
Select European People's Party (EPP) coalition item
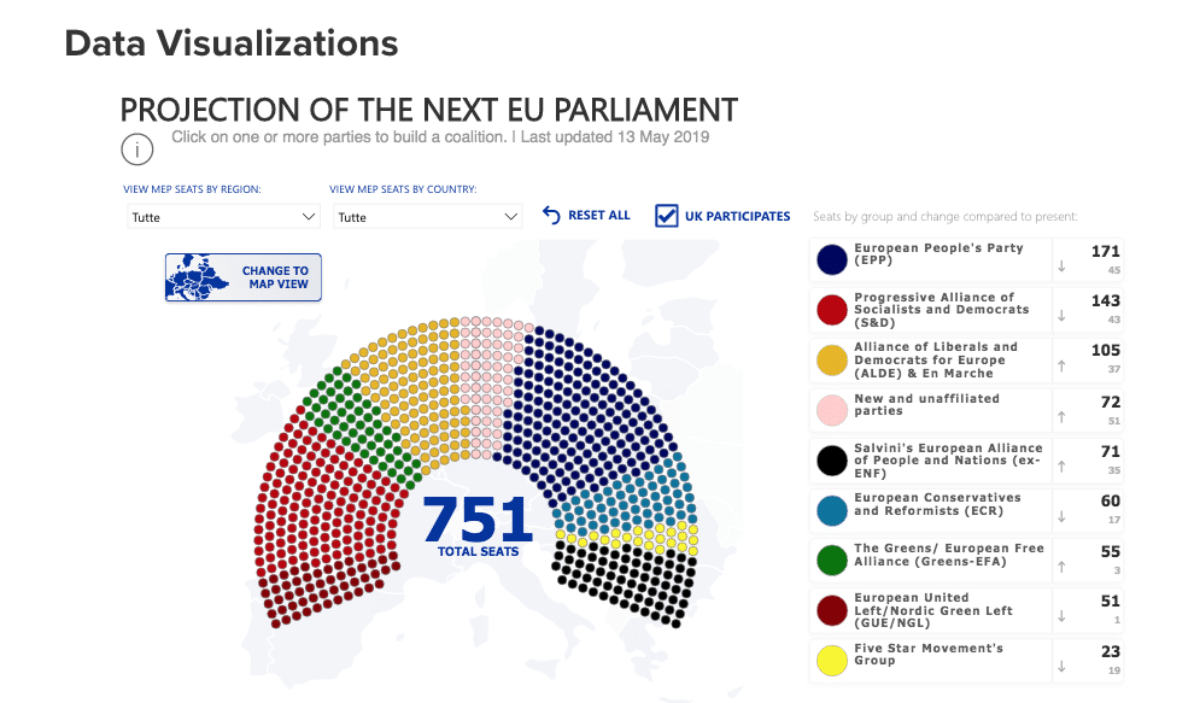(x=938, y=254)
